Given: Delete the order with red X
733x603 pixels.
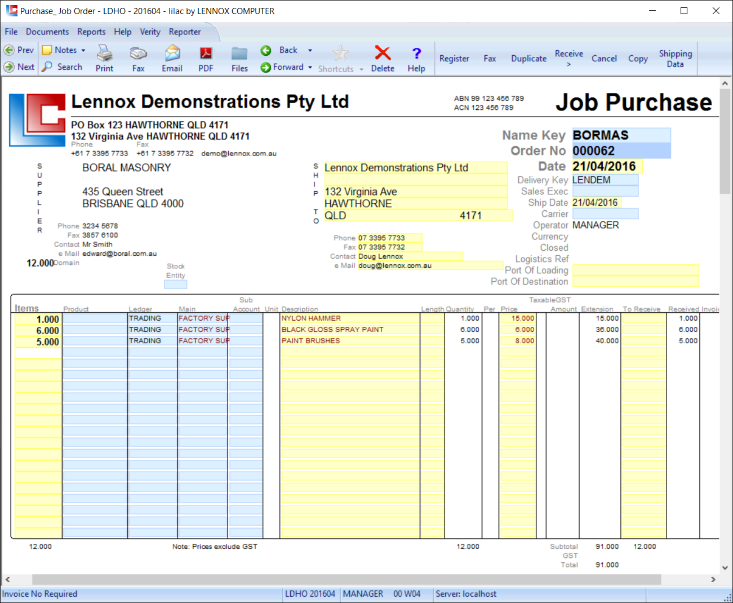Looking at the screenshot, I should [x=383, y=59].
